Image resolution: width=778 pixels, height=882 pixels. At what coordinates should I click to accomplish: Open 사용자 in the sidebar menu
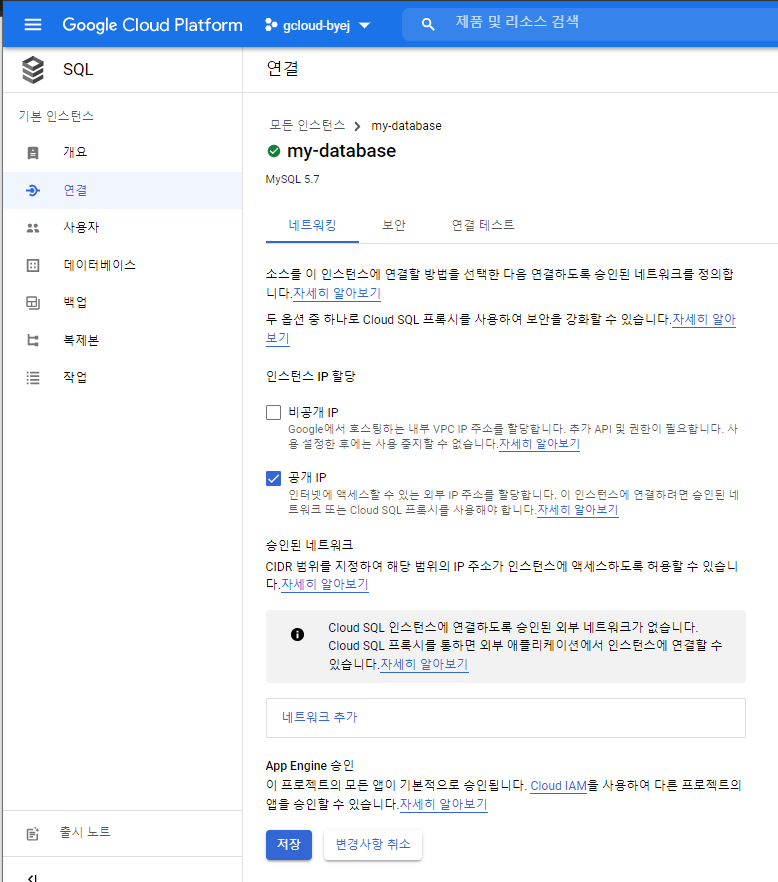pyautogui.click(x=123, y=228)
